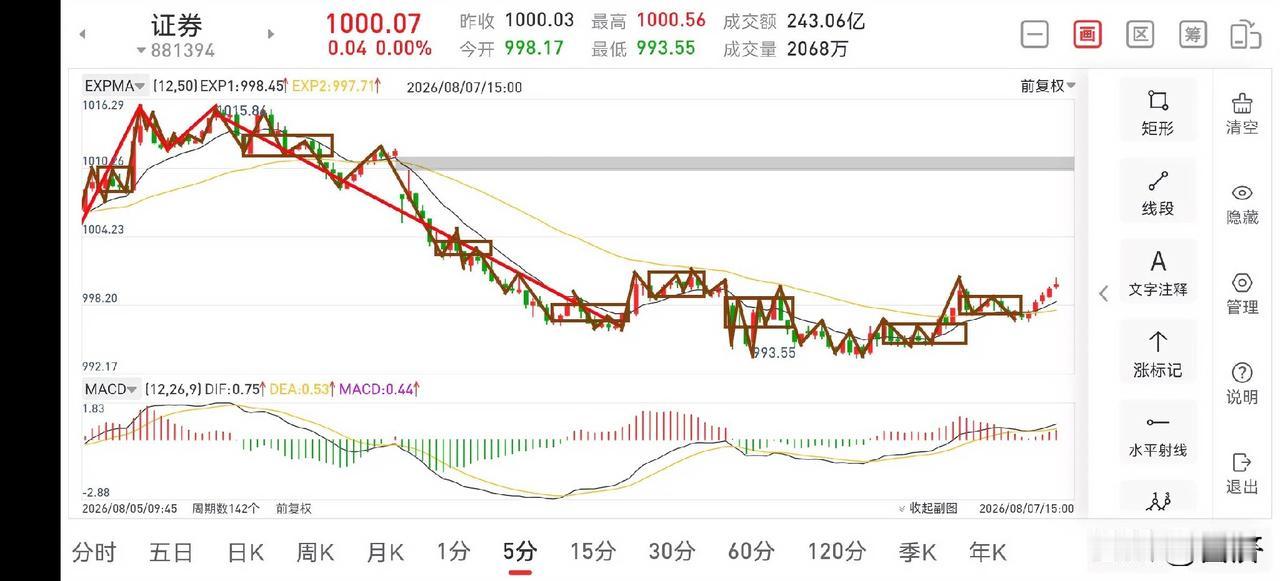Image resolution: width=1280 pixels, height=581 pixels.
Task: Collapse the drawing tools panel chevron
Action: pyautogui.click(x=1104, y=293)
